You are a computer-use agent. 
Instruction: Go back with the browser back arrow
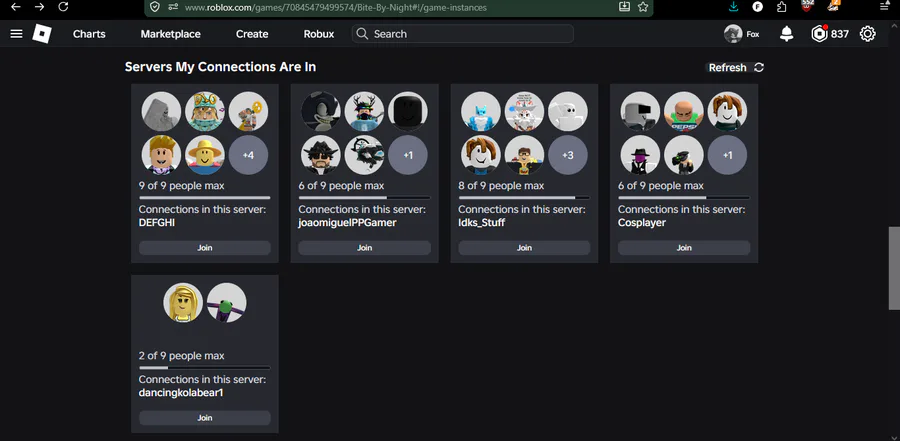[x=15, y=7]
